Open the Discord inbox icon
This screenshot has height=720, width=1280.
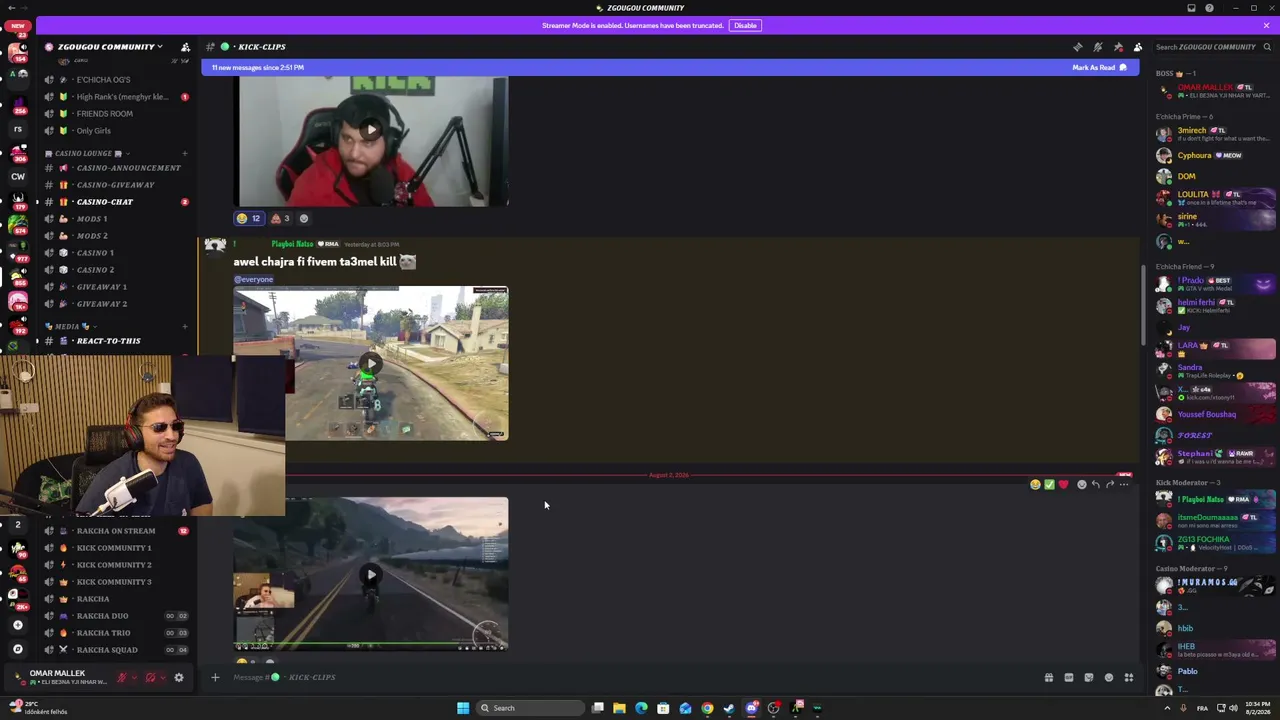pos(1191,8)
